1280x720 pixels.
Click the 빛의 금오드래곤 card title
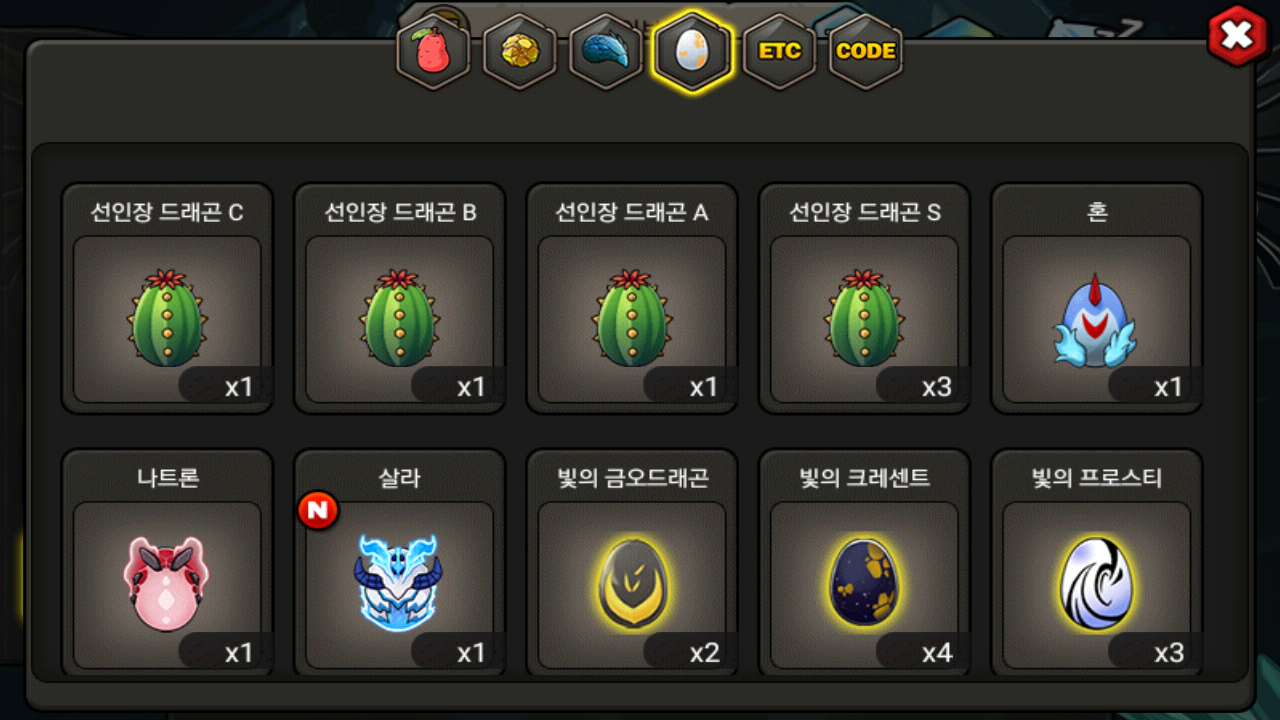click(x=632, y=478)
